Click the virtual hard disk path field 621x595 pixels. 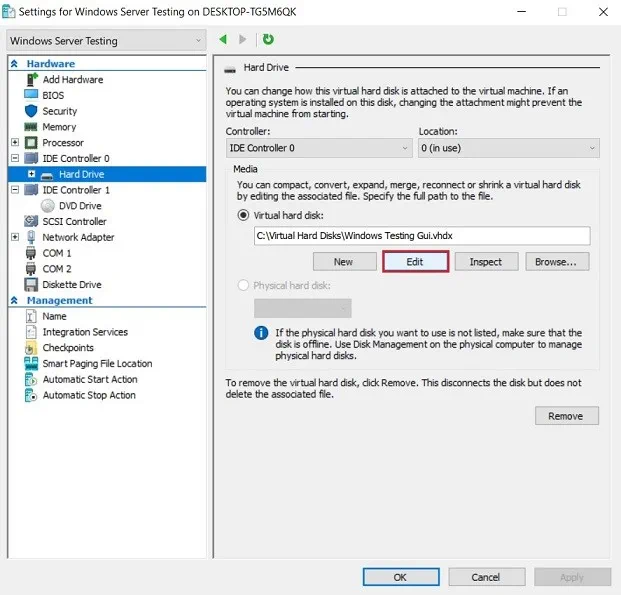point(421,236)
